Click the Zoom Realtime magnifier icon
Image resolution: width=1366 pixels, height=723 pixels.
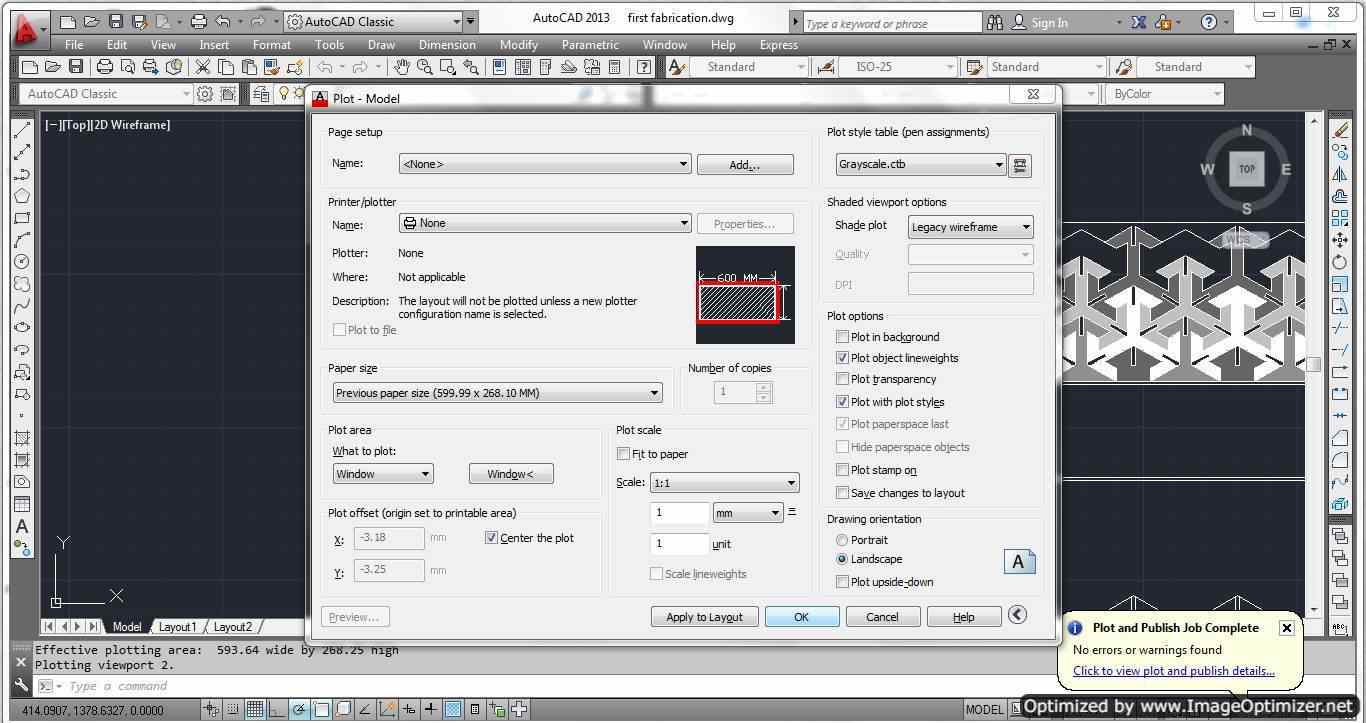point(425,67)
